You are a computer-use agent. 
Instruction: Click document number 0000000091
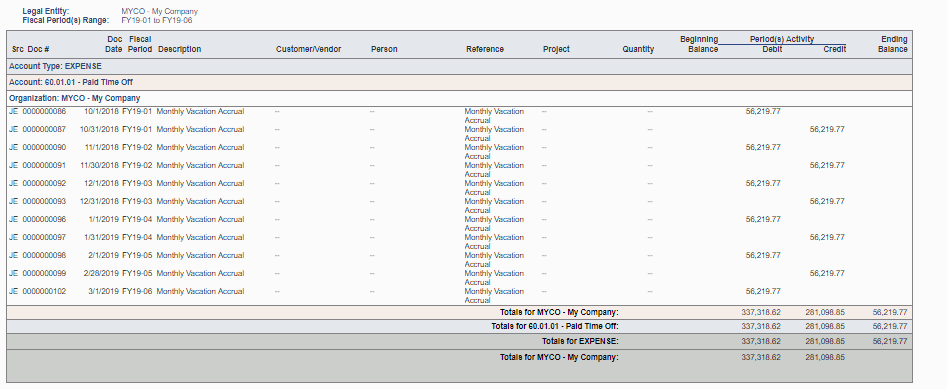coord(44,166)
